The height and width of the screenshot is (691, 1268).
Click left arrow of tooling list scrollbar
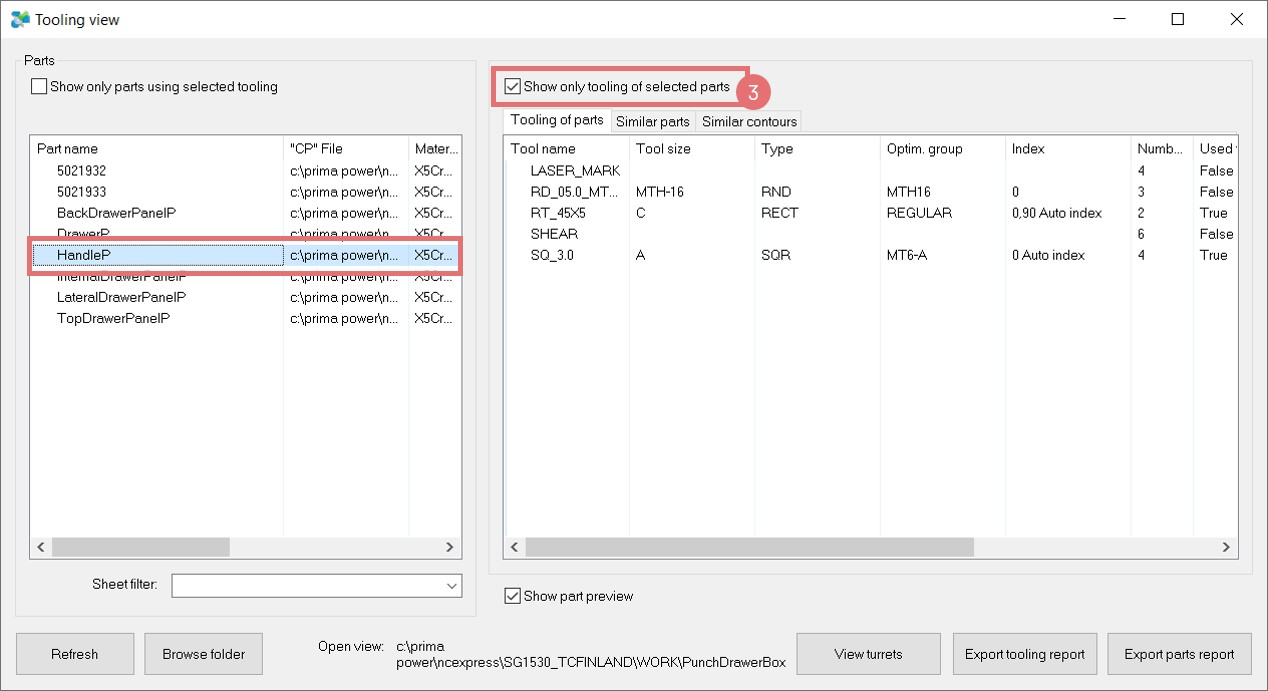(x=516, y=547)
